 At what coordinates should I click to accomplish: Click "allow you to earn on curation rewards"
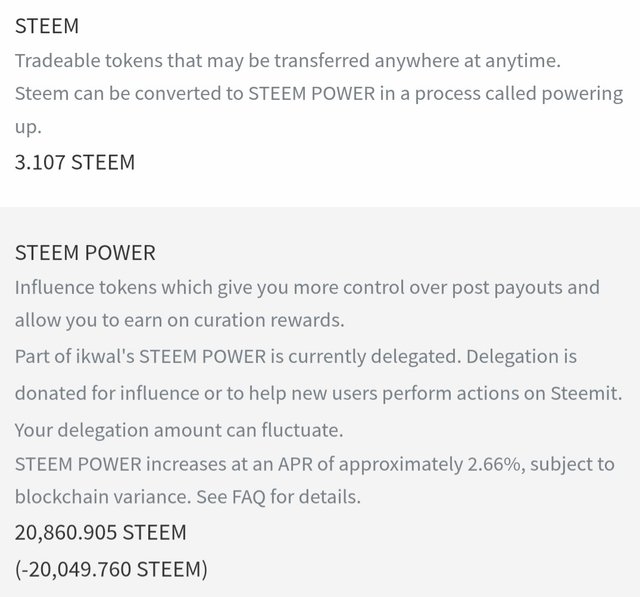coord(178,321)
